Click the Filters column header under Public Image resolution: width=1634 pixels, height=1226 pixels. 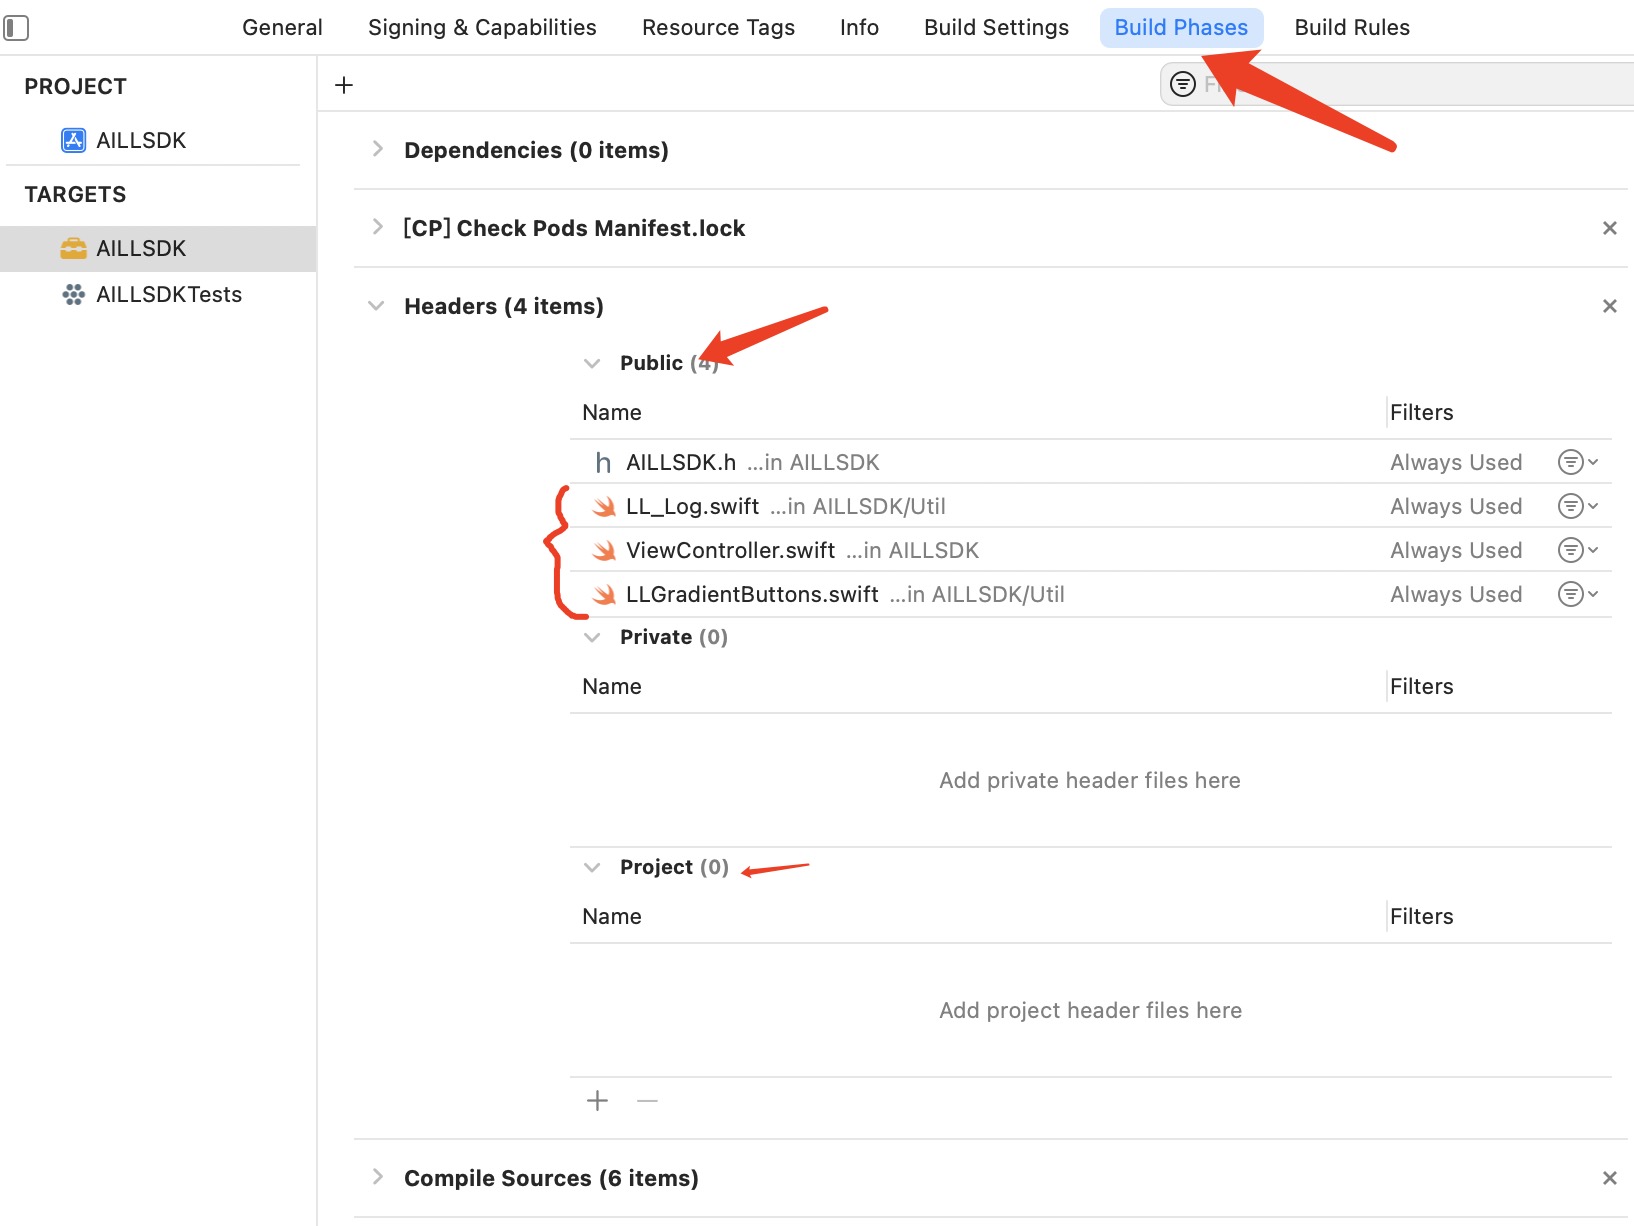[1421, 412]
